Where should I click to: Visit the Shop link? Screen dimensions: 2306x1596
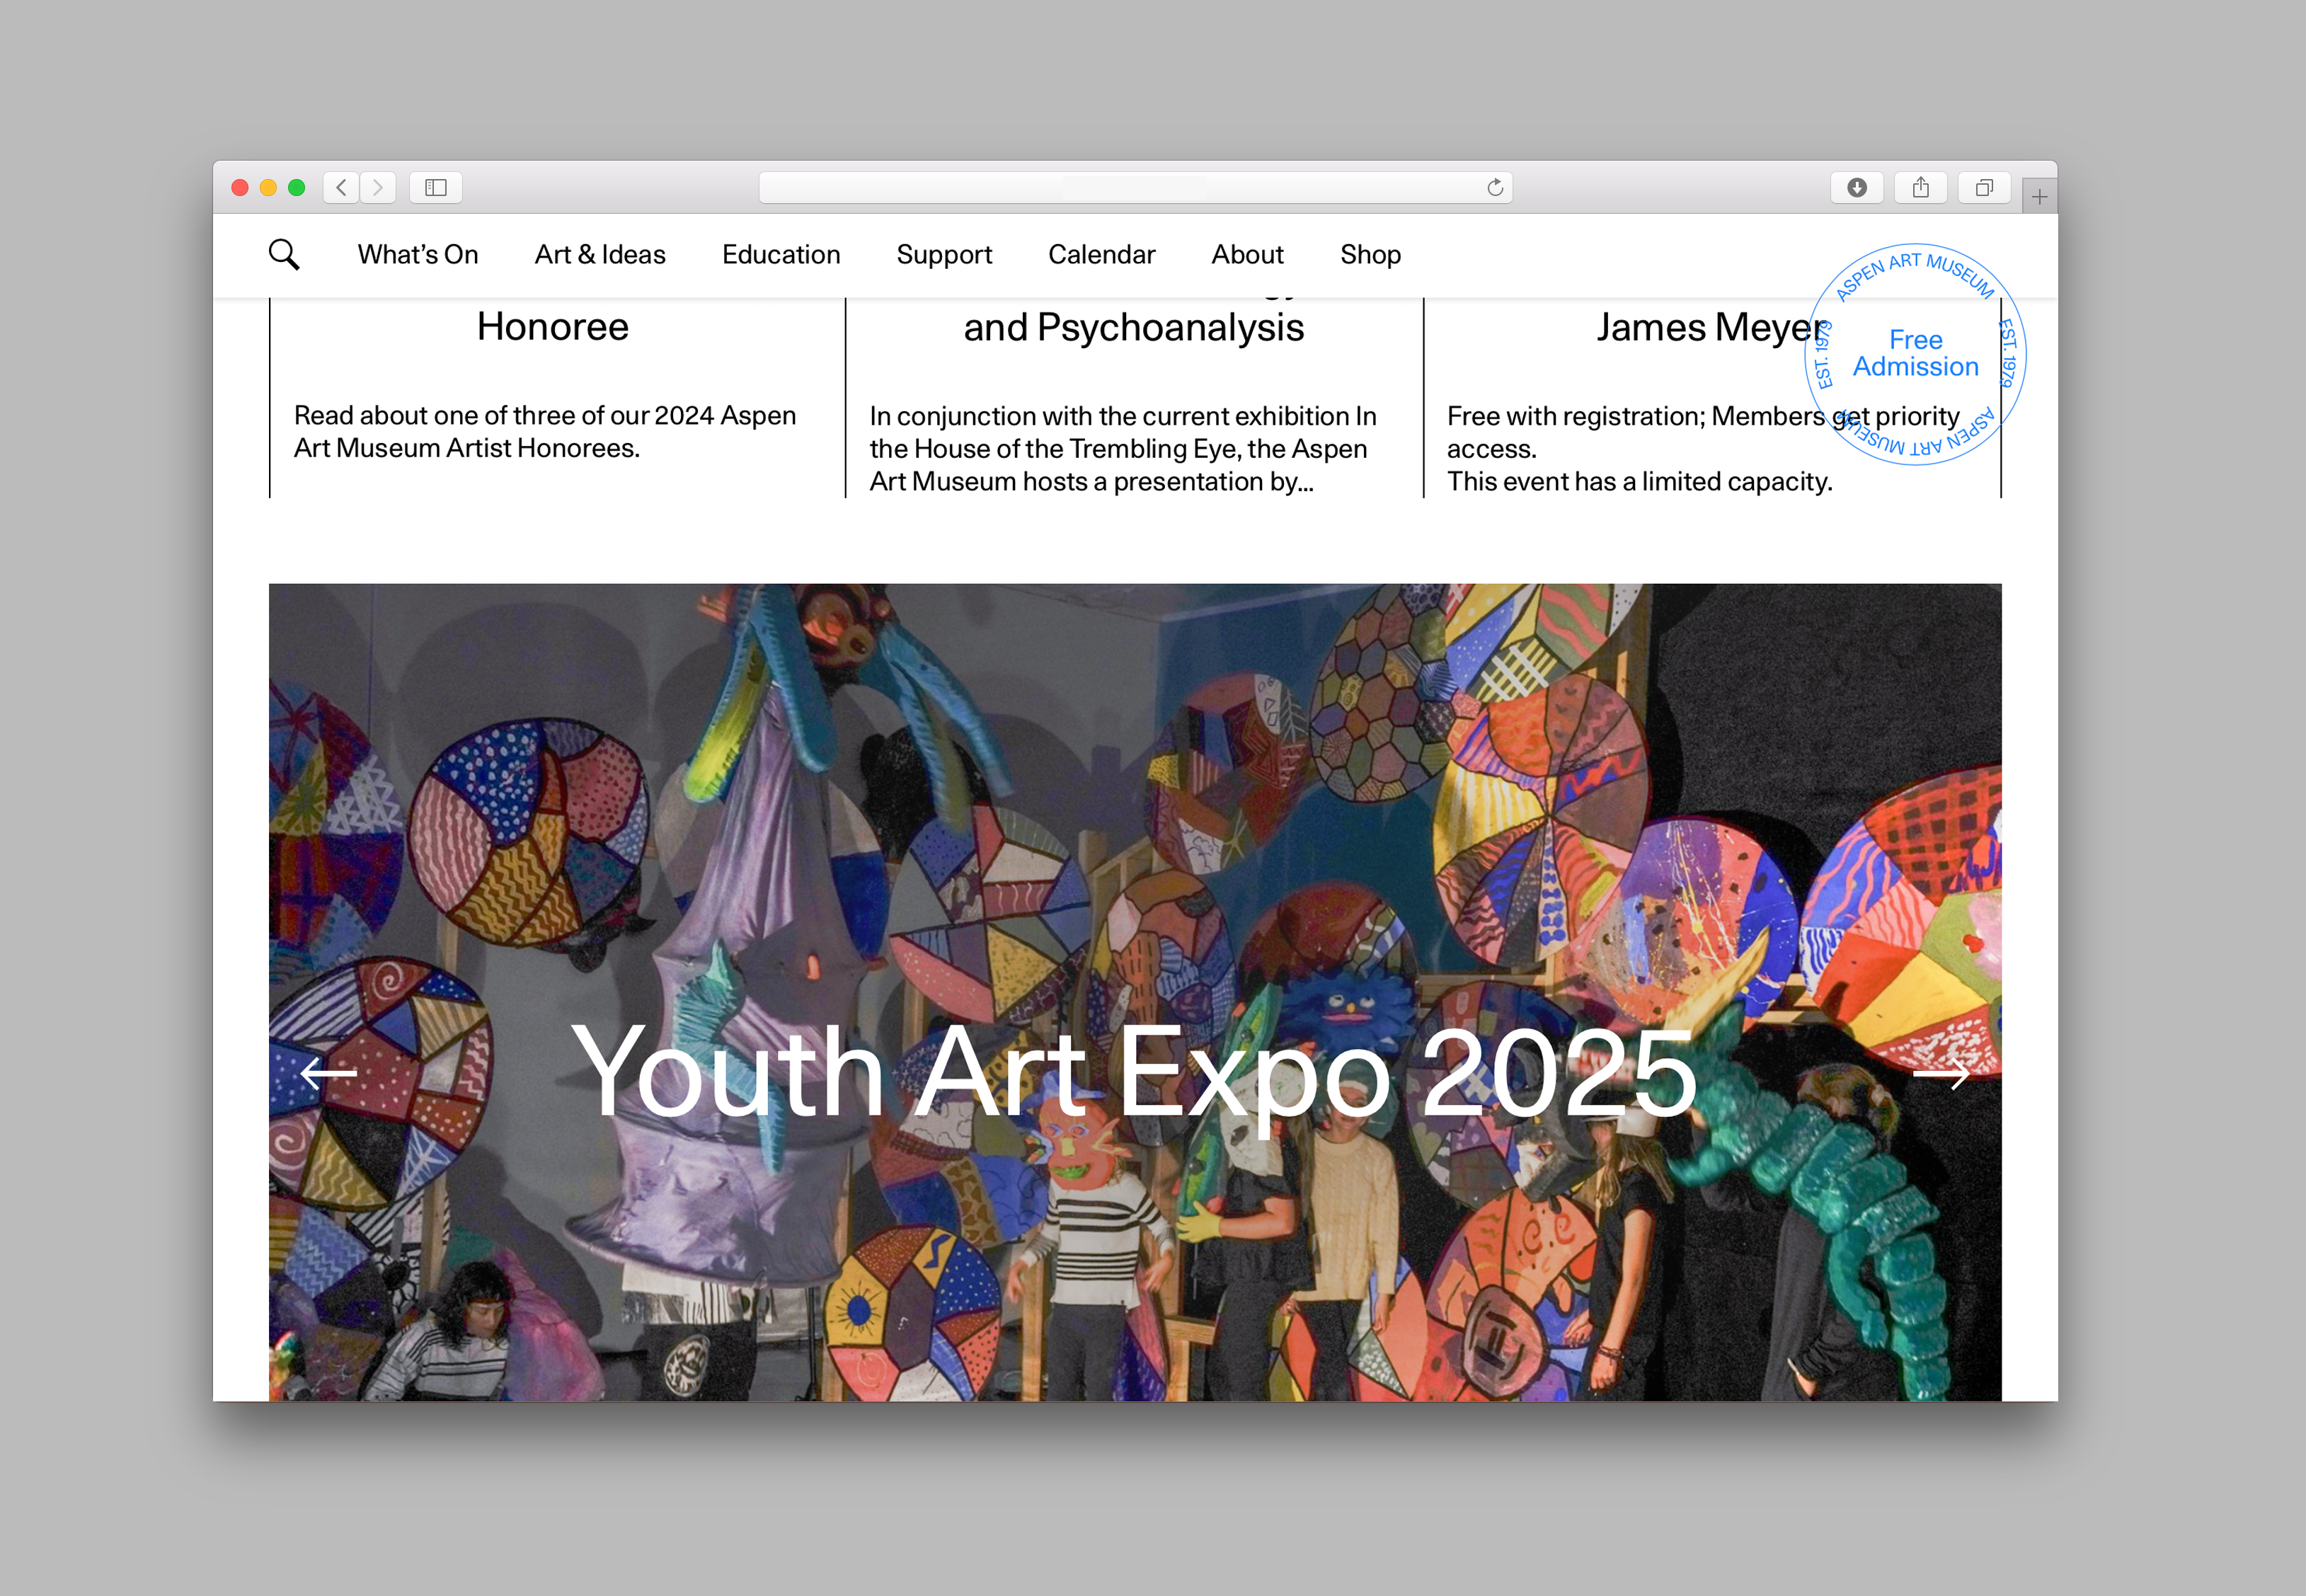(x=1370, y=255)
